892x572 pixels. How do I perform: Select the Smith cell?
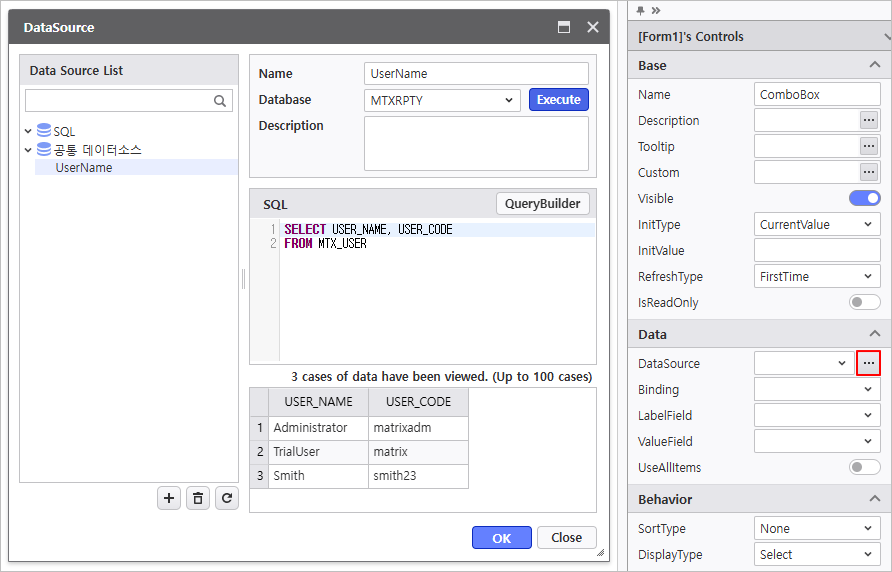[319, 476]
